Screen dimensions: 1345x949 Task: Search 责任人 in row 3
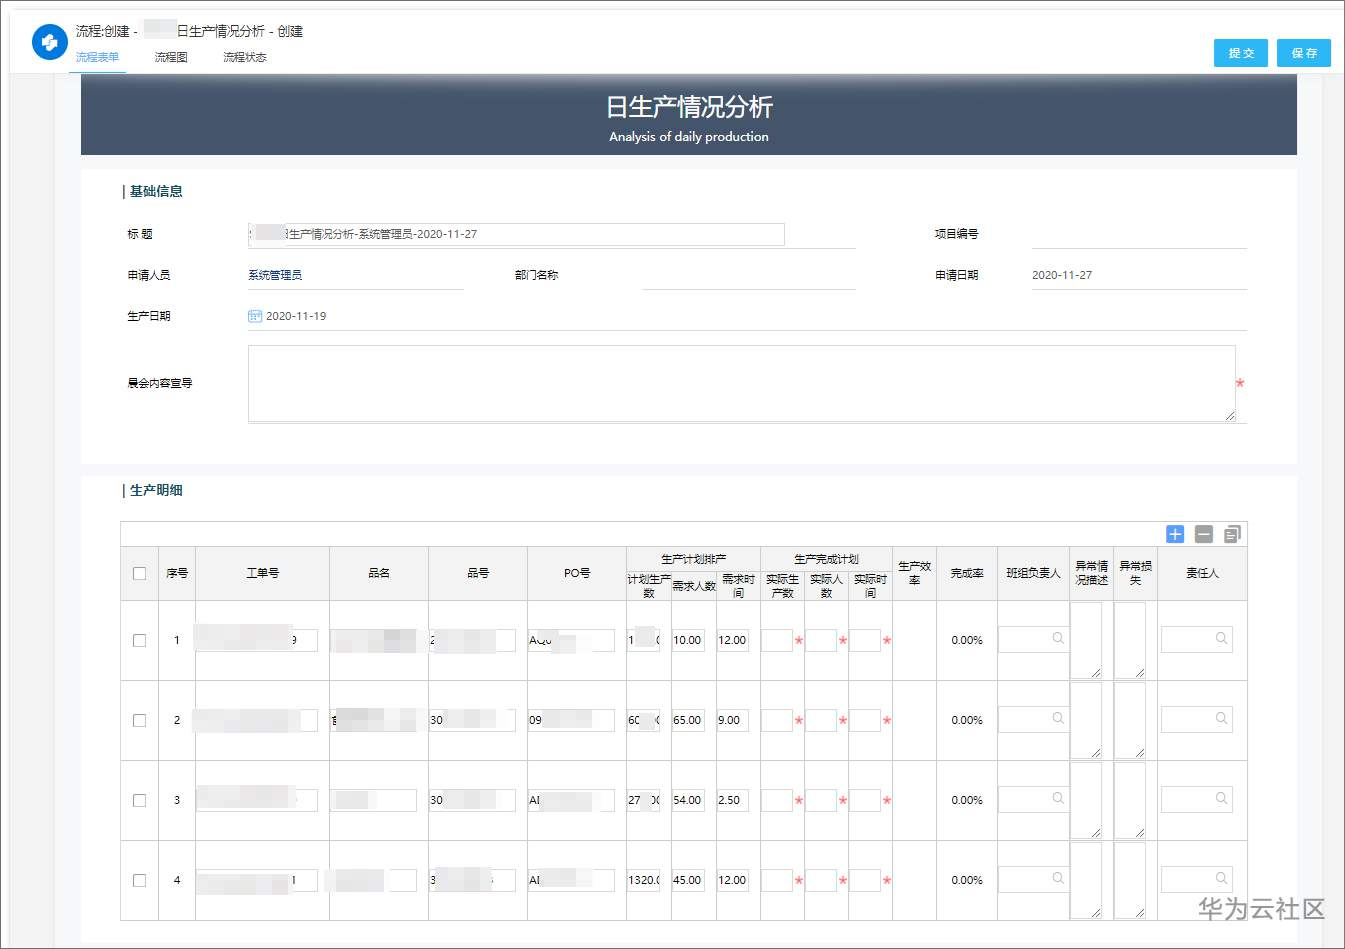1221,798
